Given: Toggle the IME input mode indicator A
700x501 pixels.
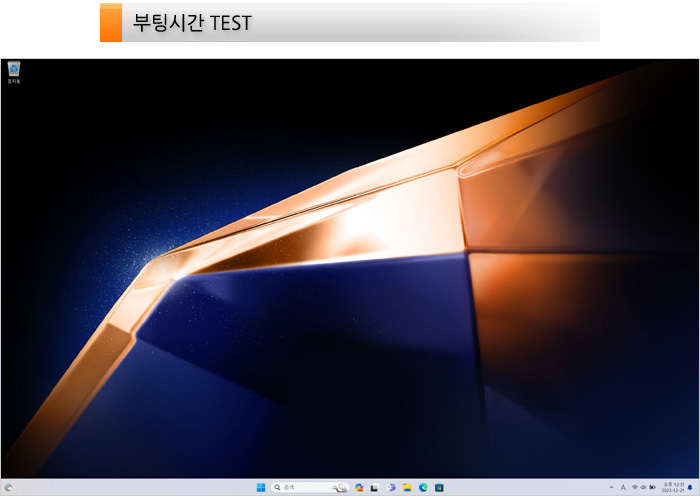Looking at the screenshot, I should pos(623,488).
